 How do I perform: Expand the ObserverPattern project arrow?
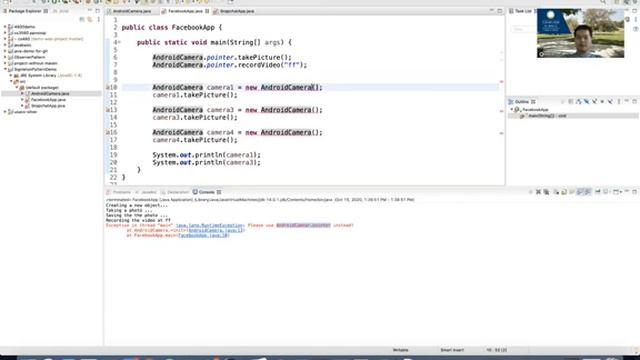point(5,57)
